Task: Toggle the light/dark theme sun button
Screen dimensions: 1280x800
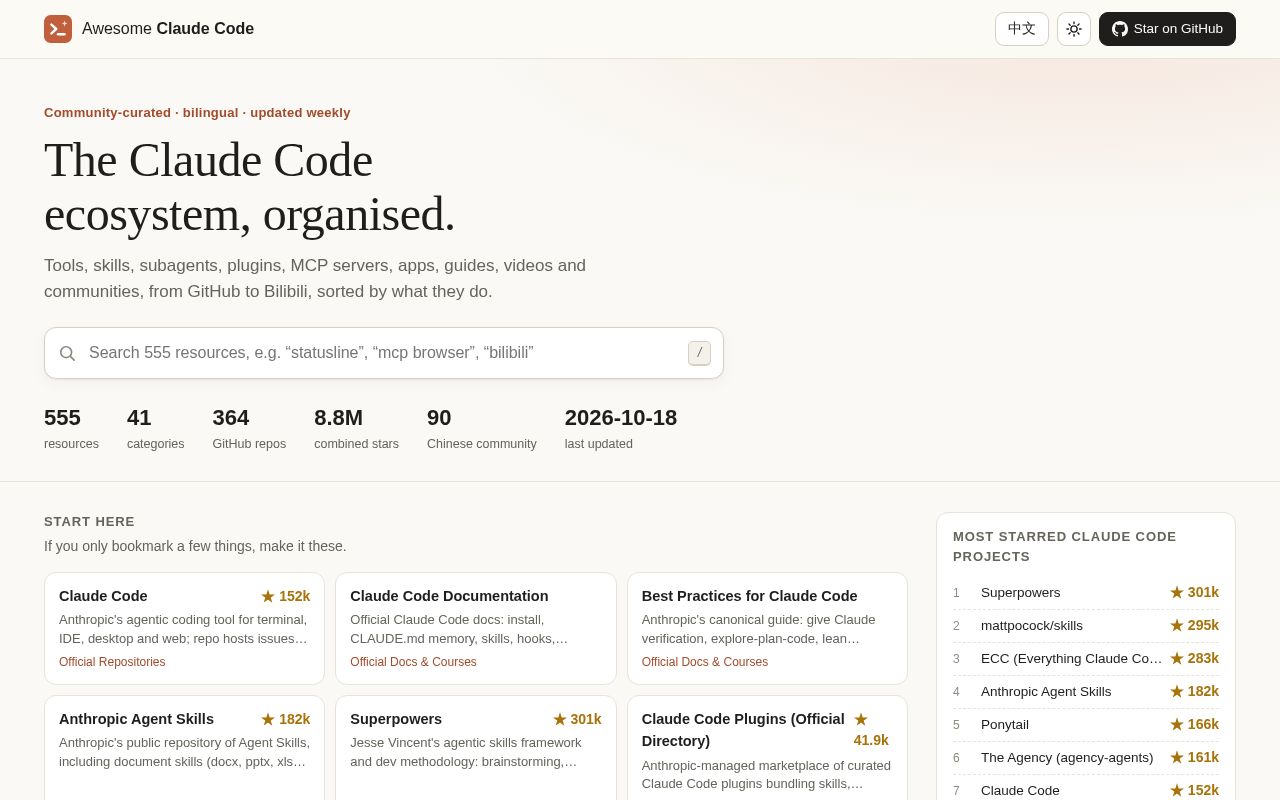Action: tap(1074, 29)
